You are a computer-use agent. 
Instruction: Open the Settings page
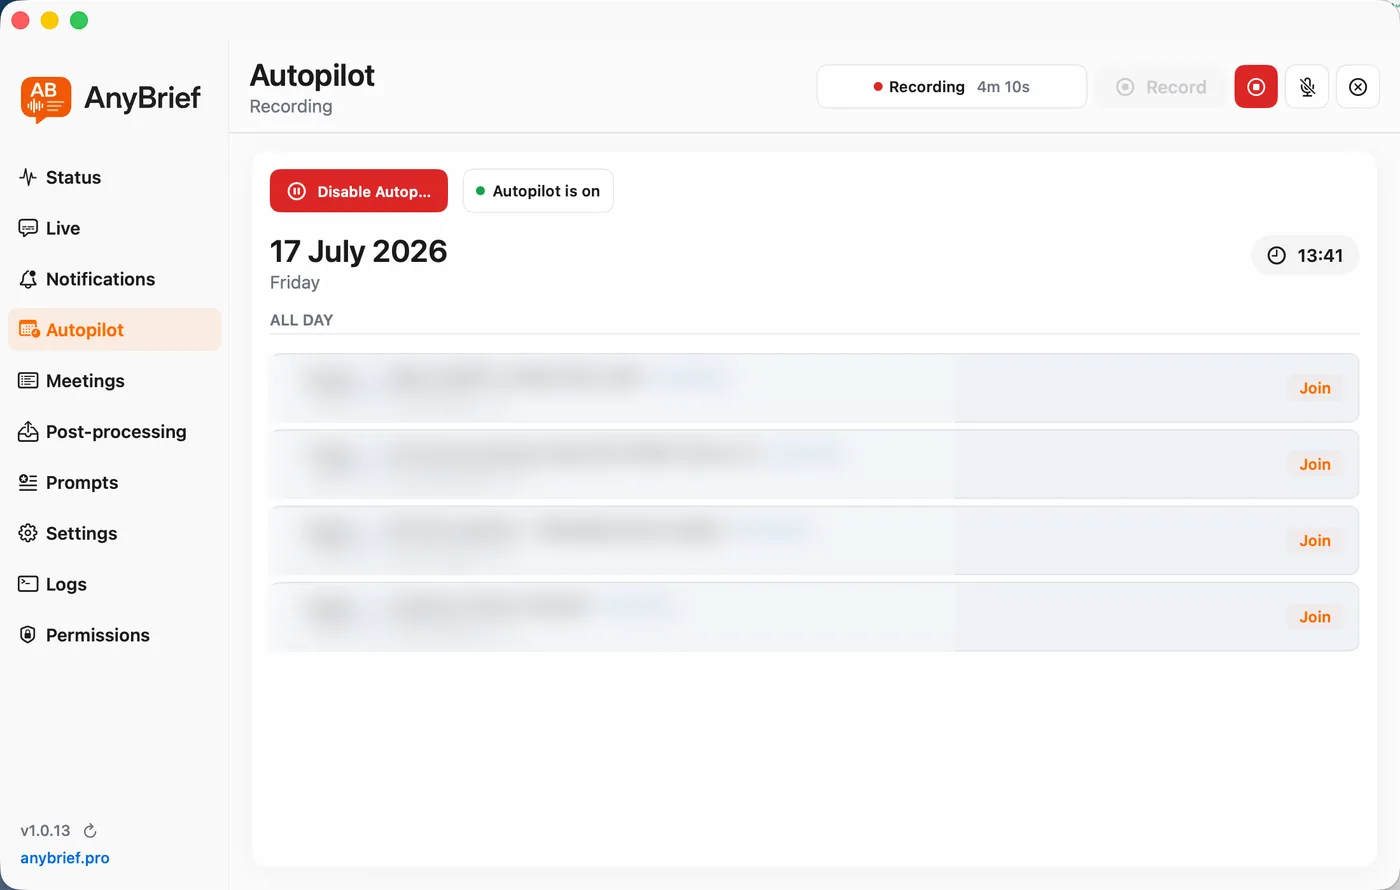point(114,533)
